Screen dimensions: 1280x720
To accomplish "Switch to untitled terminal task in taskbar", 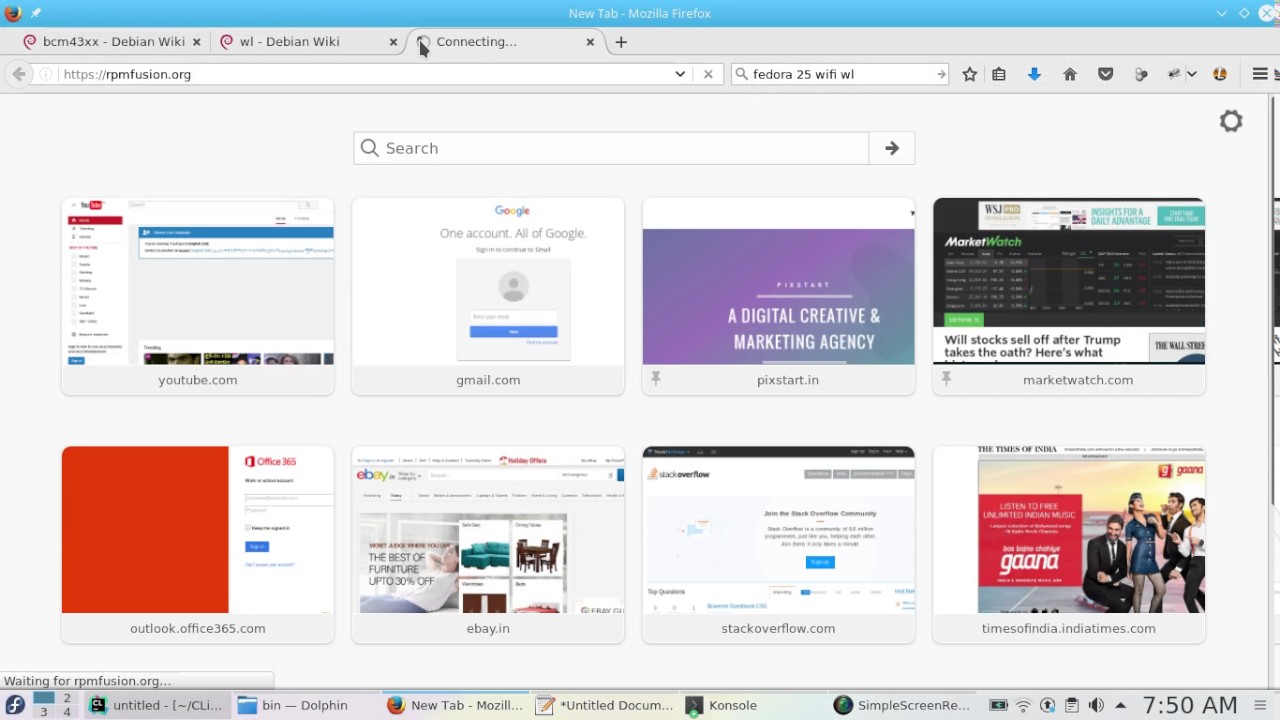I will 157,705.
